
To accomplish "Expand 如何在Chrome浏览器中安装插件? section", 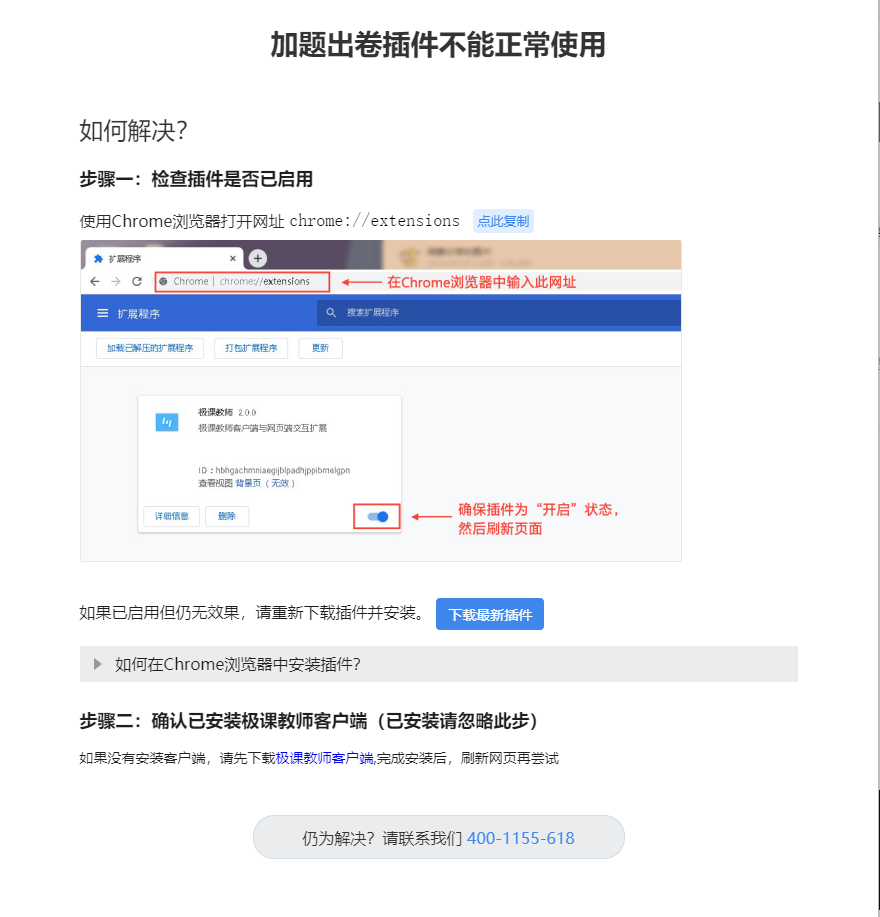I will click(x=439, y=664).
